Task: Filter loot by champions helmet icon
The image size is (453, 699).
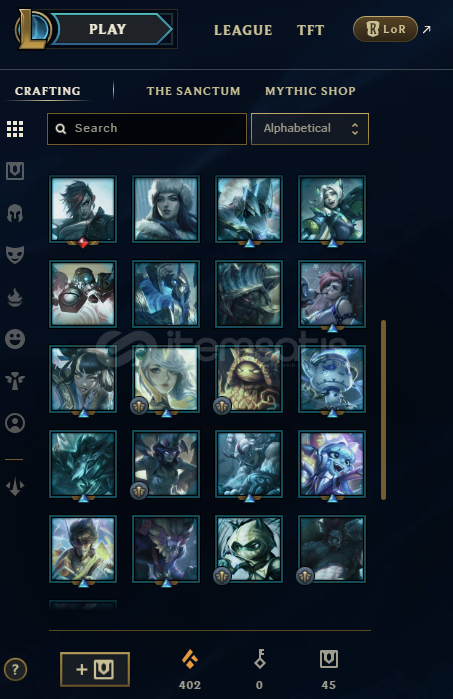Action: [x=15, y=213]
